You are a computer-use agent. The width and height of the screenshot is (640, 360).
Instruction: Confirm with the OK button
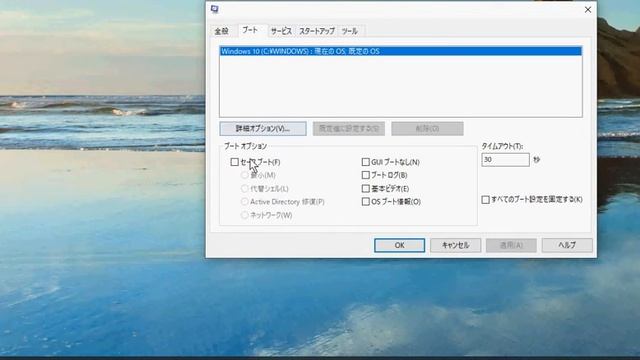coord(400,245)
